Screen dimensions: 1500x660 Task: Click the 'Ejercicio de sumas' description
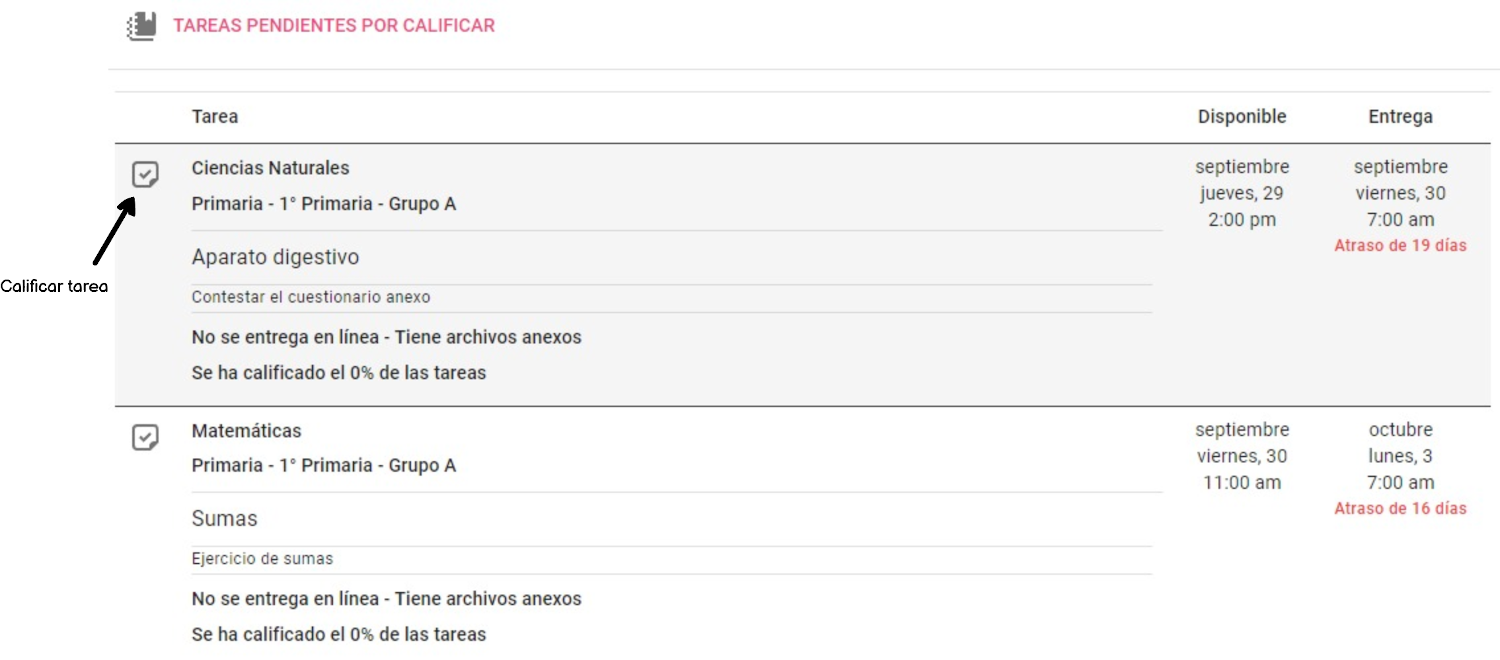[262, 559]
